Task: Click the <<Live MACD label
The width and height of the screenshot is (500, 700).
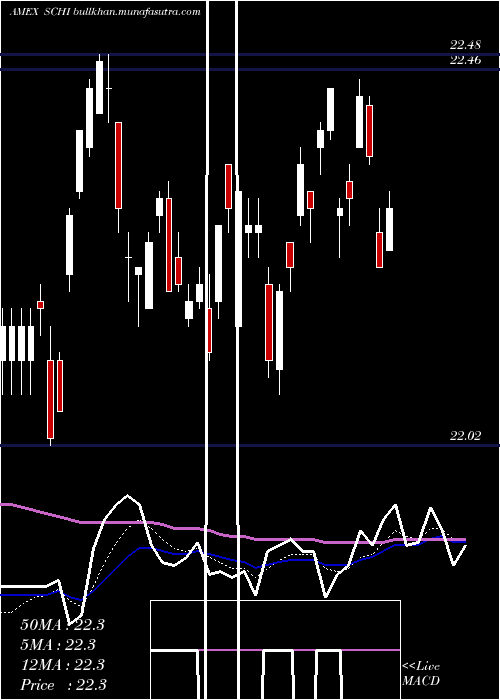Action: [x=421, y=673]
